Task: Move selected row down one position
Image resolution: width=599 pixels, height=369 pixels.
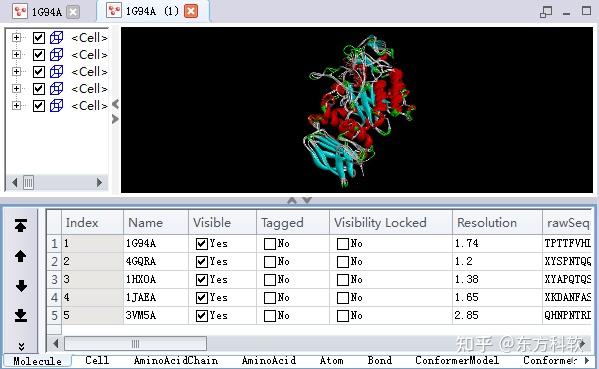Action: 21,286
